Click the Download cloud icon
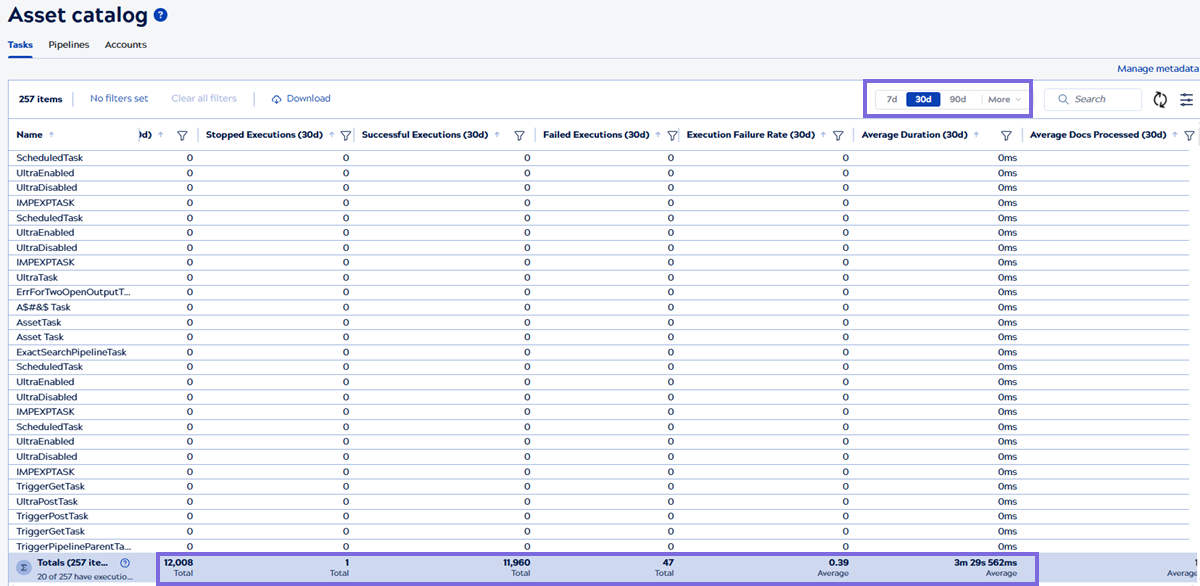 [x=276, y=99]
